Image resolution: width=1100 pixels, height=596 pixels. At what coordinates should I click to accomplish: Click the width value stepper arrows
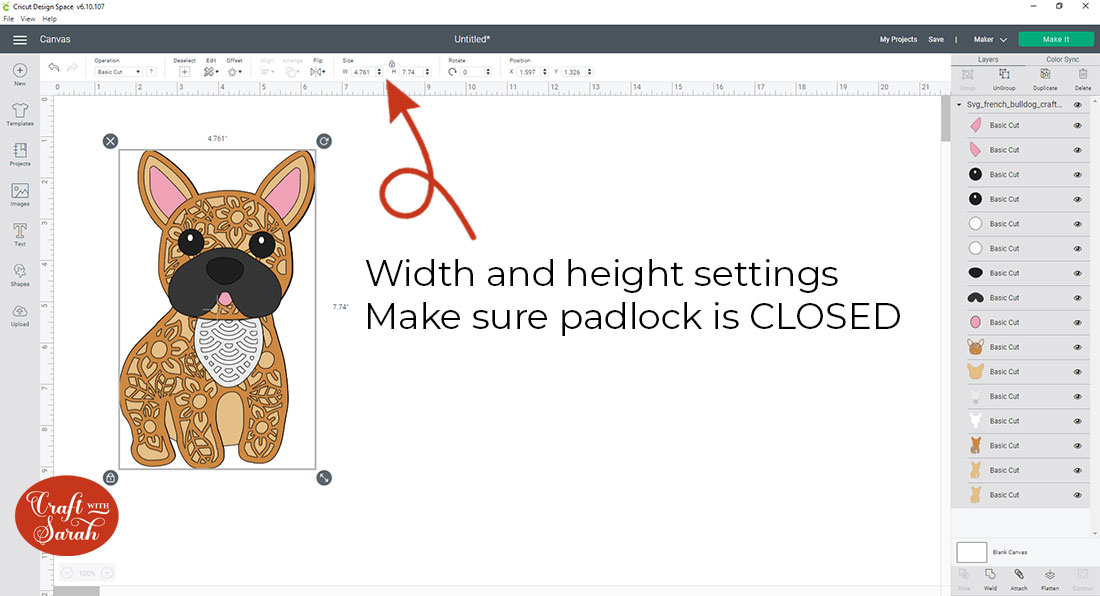coord(380,72)
